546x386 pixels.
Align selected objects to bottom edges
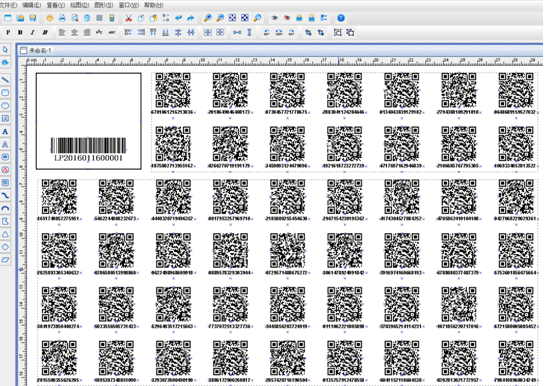(x=166, y=32)
